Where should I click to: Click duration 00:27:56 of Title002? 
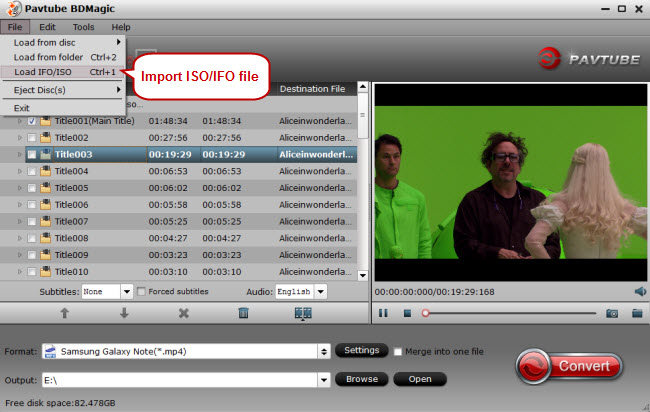click(x=168, y=138)
